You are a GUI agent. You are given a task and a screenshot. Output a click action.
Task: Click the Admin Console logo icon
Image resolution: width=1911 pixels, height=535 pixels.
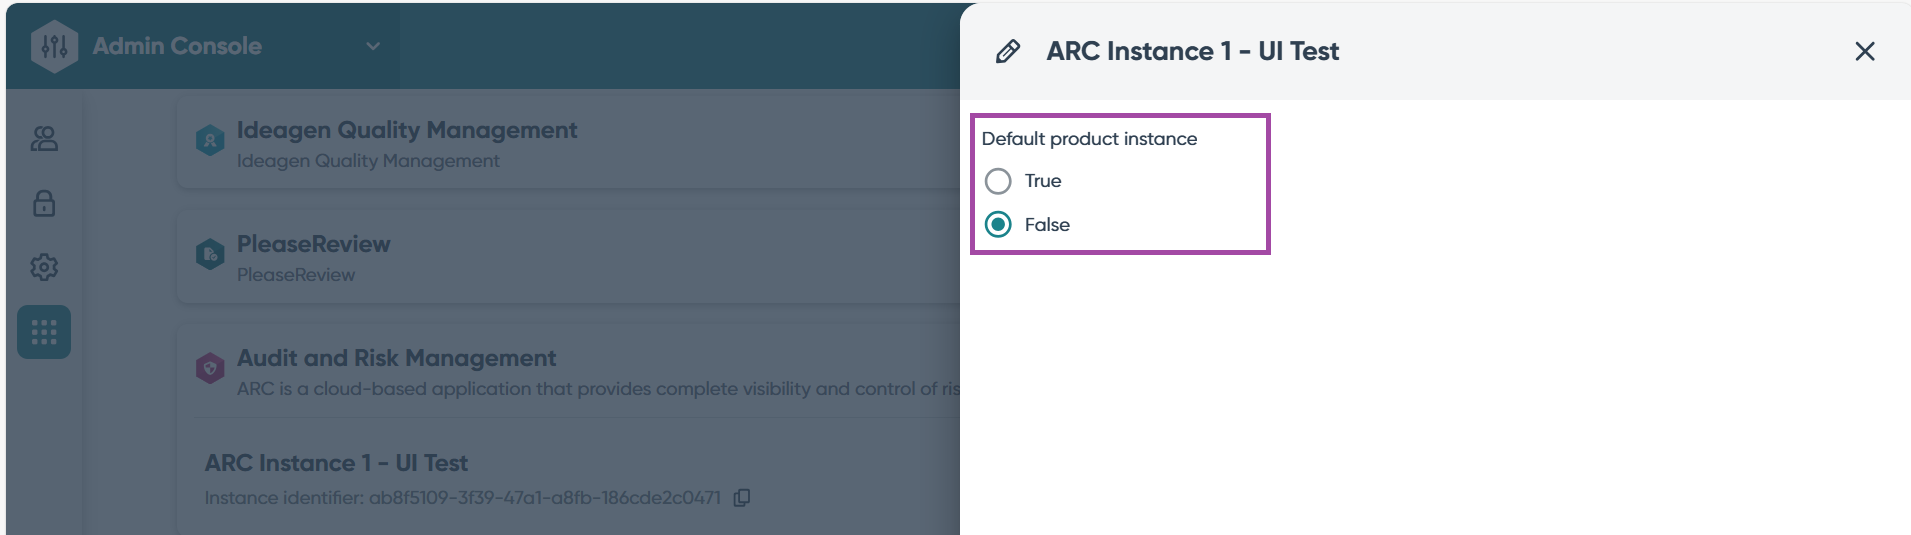(54, 47)
